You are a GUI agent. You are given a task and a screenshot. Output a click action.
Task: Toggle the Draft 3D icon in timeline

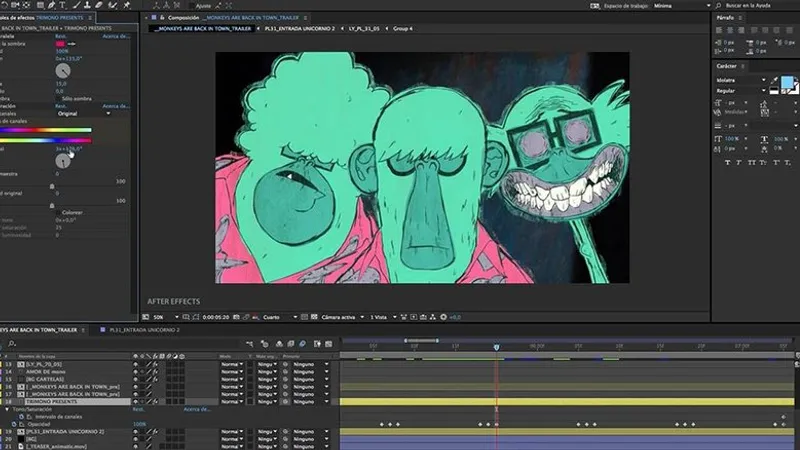[x=264, y=344]
